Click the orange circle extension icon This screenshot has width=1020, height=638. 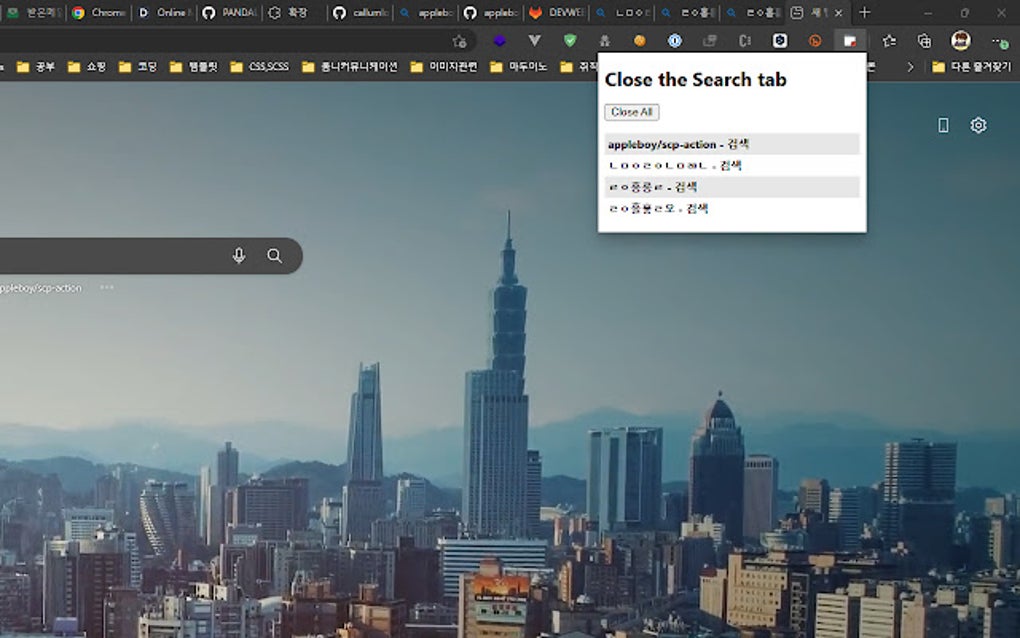[640, 40]
